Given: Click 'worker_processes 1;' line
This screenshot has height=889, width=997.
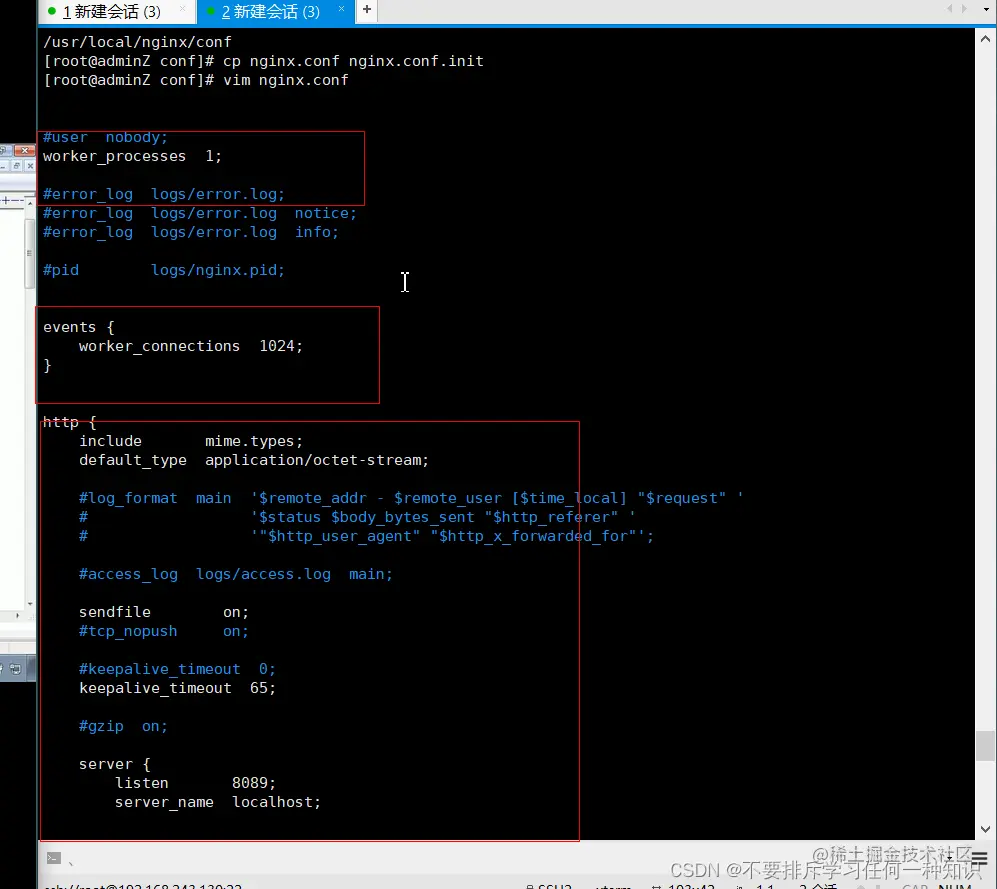Looking at the screenshot, I should (x=132, y=156).
